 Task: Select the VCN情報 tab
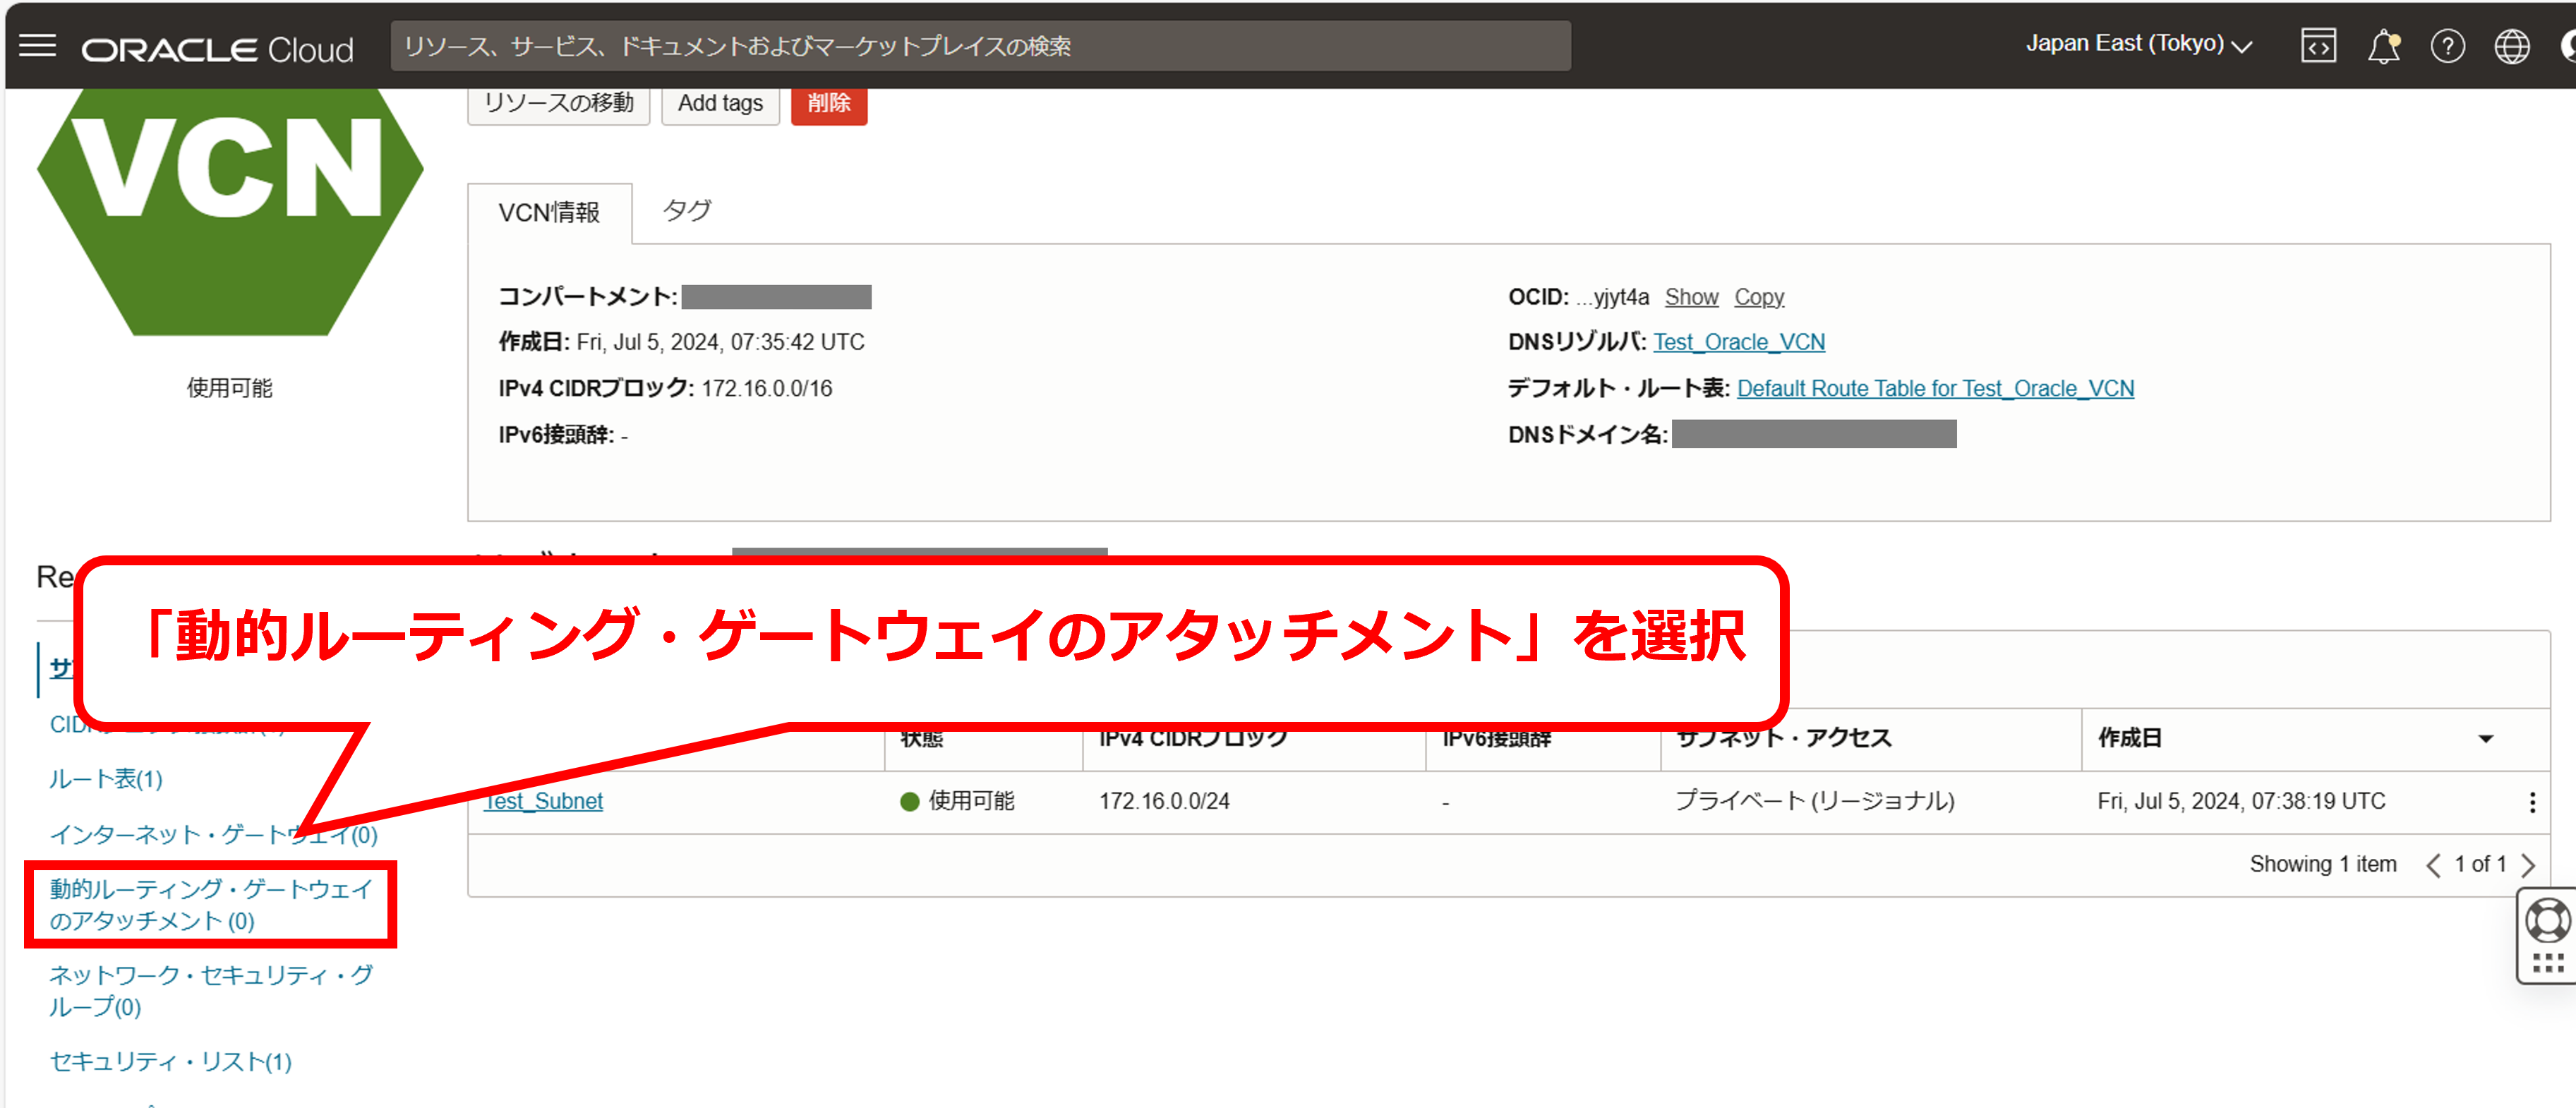(549, 213)
